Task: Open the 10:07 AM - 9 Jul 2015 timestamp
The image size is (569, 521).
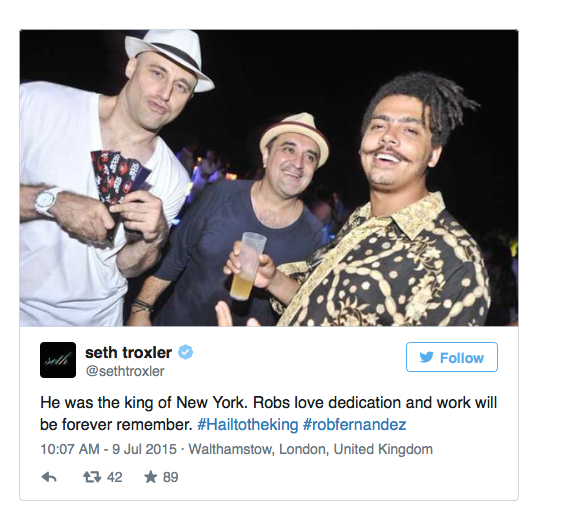Action: (108, 449)
